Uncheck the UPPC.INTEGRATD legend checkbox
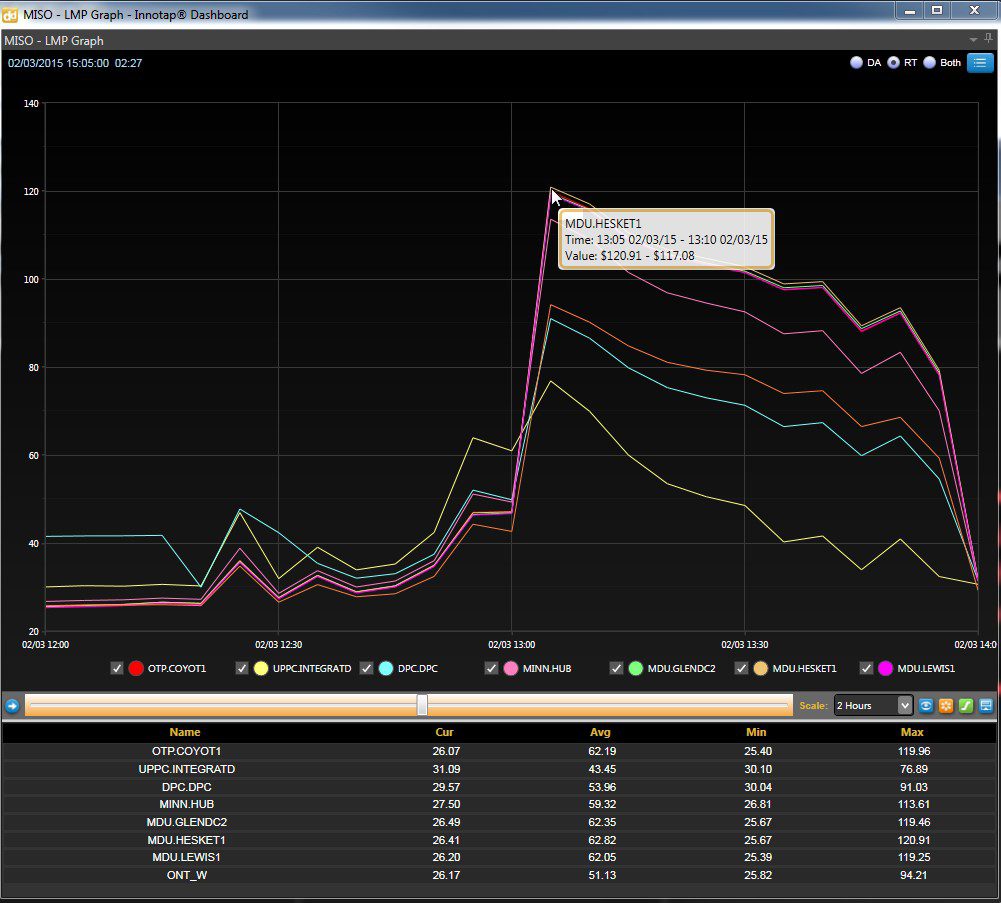Image resolution: width=1001 pixels, height=903 pixels. [x=242, y=668]
